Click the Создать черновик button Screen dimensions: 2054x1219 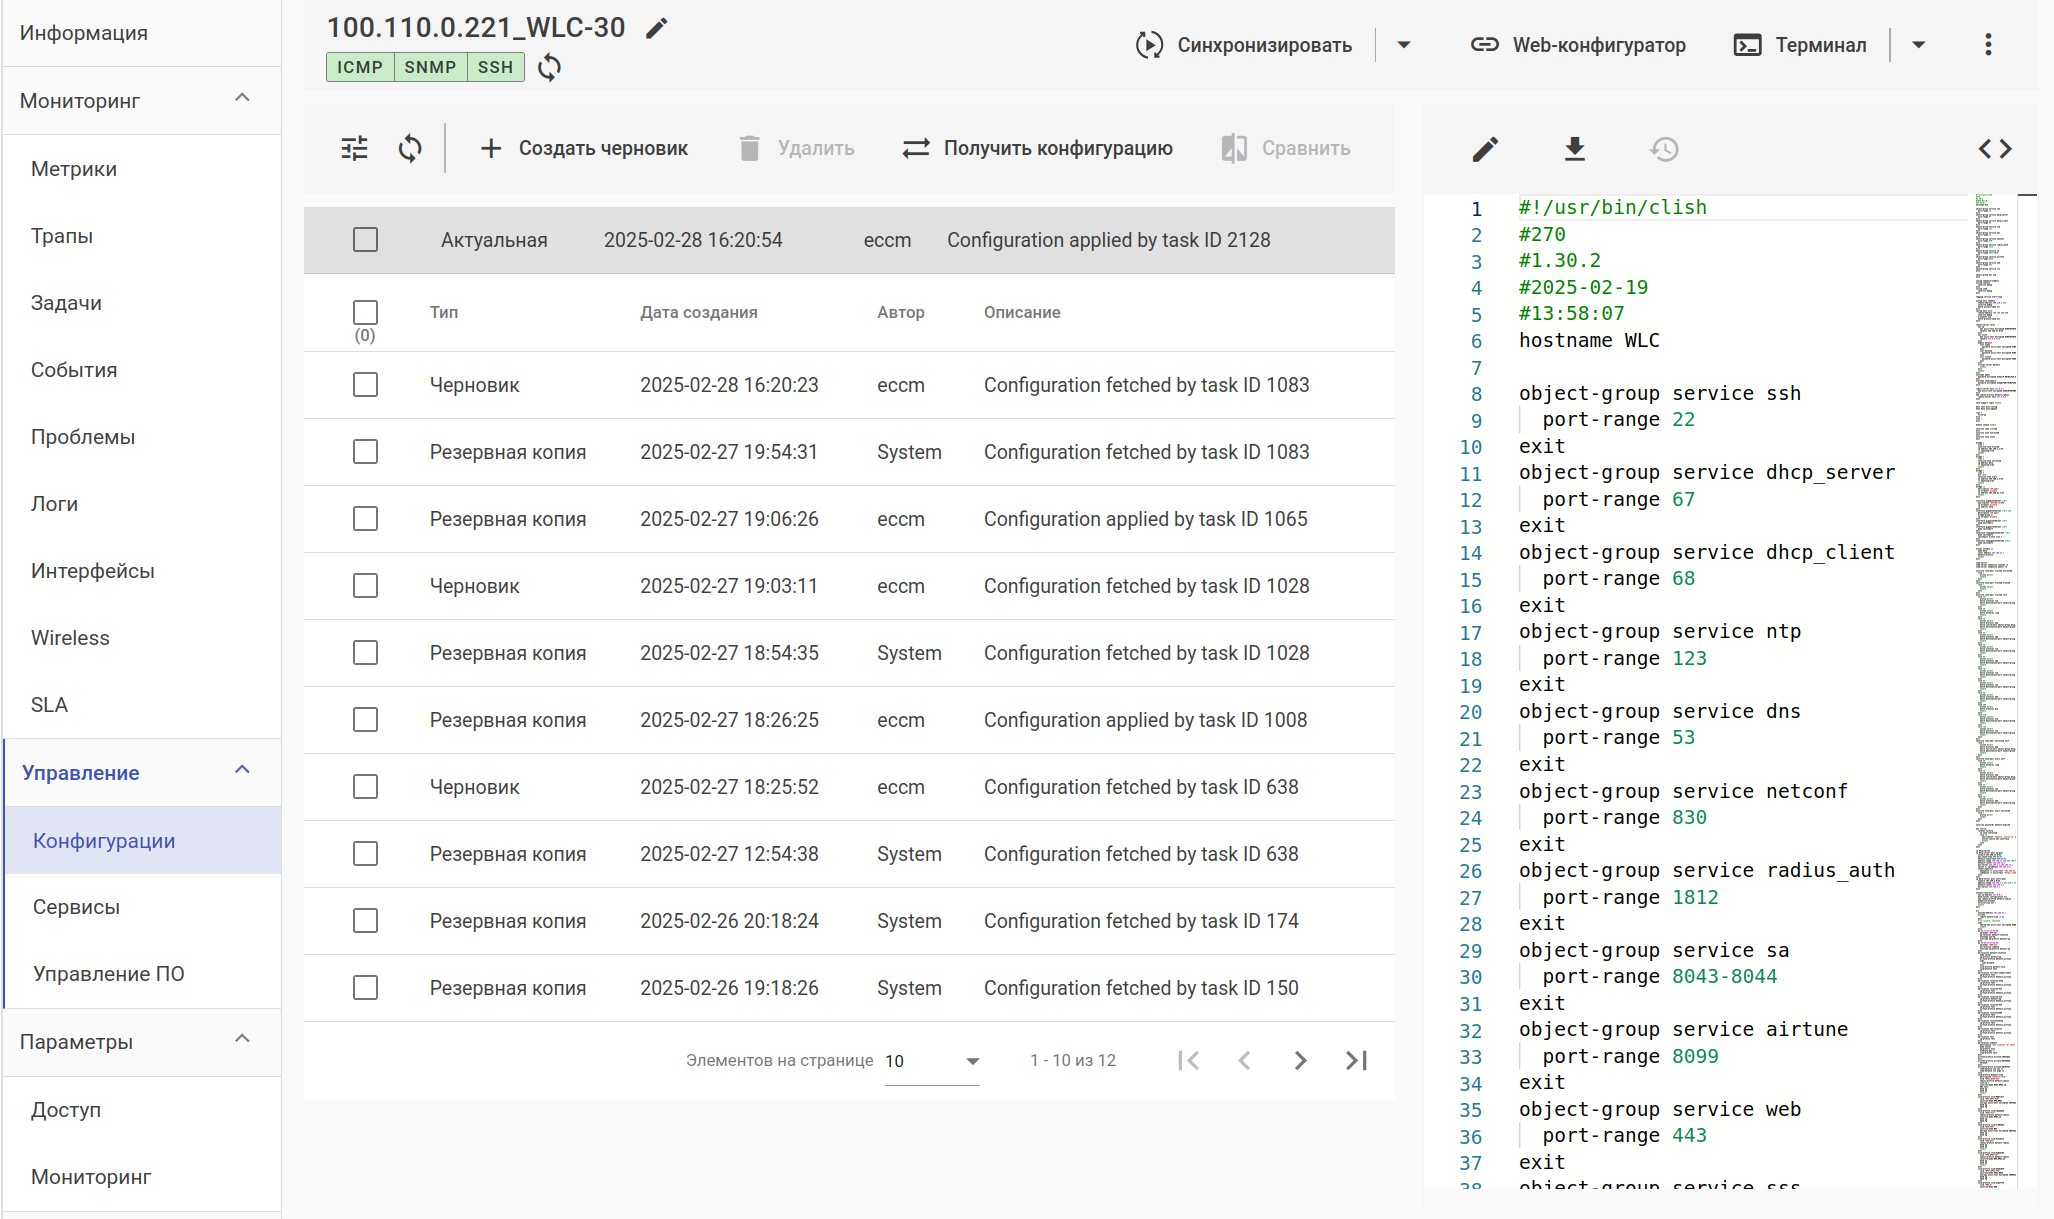[x=584, y=148]
